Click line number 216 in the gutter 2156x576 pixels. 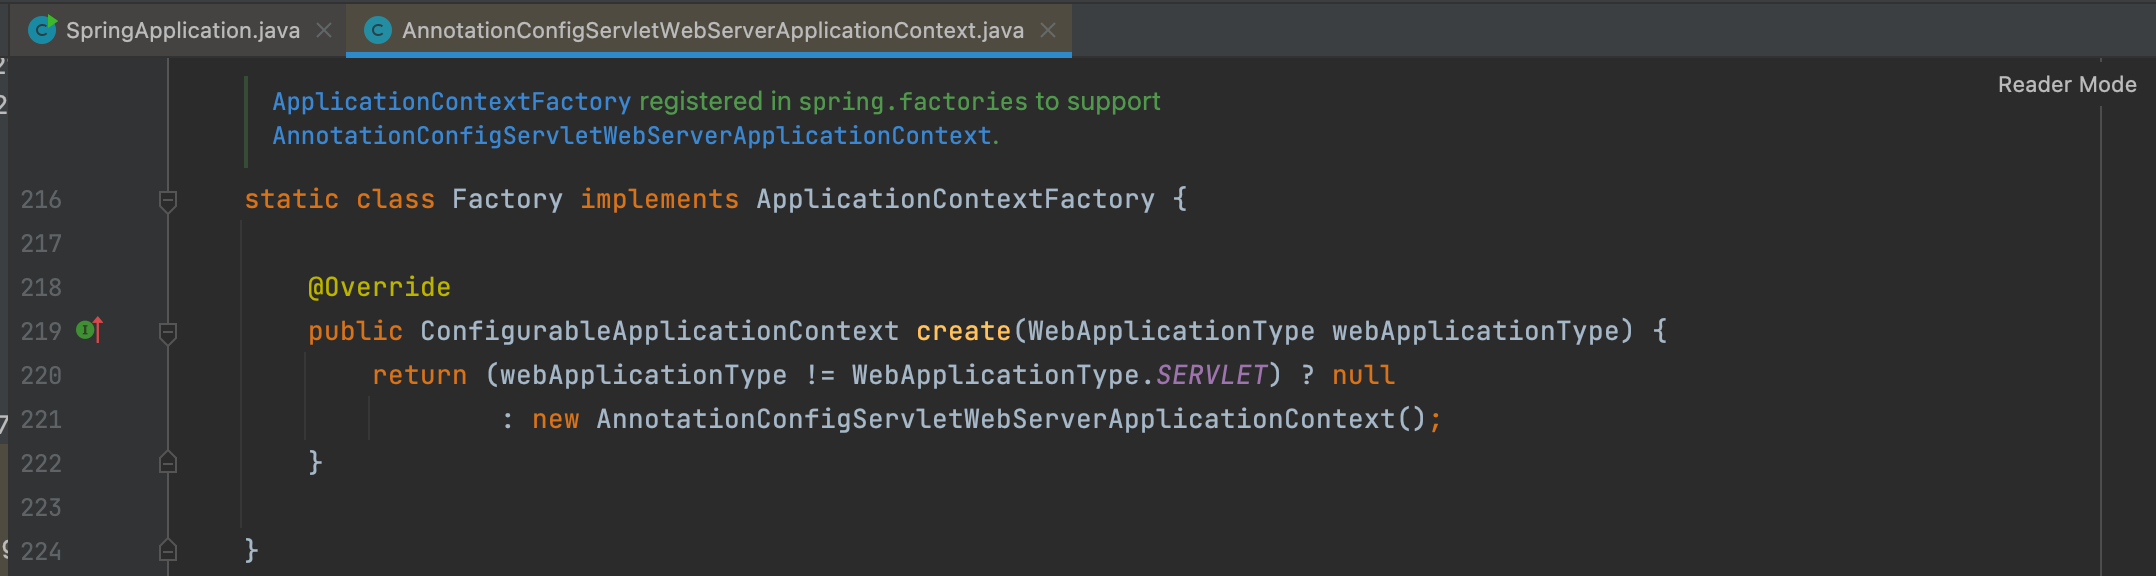(41, 199)
